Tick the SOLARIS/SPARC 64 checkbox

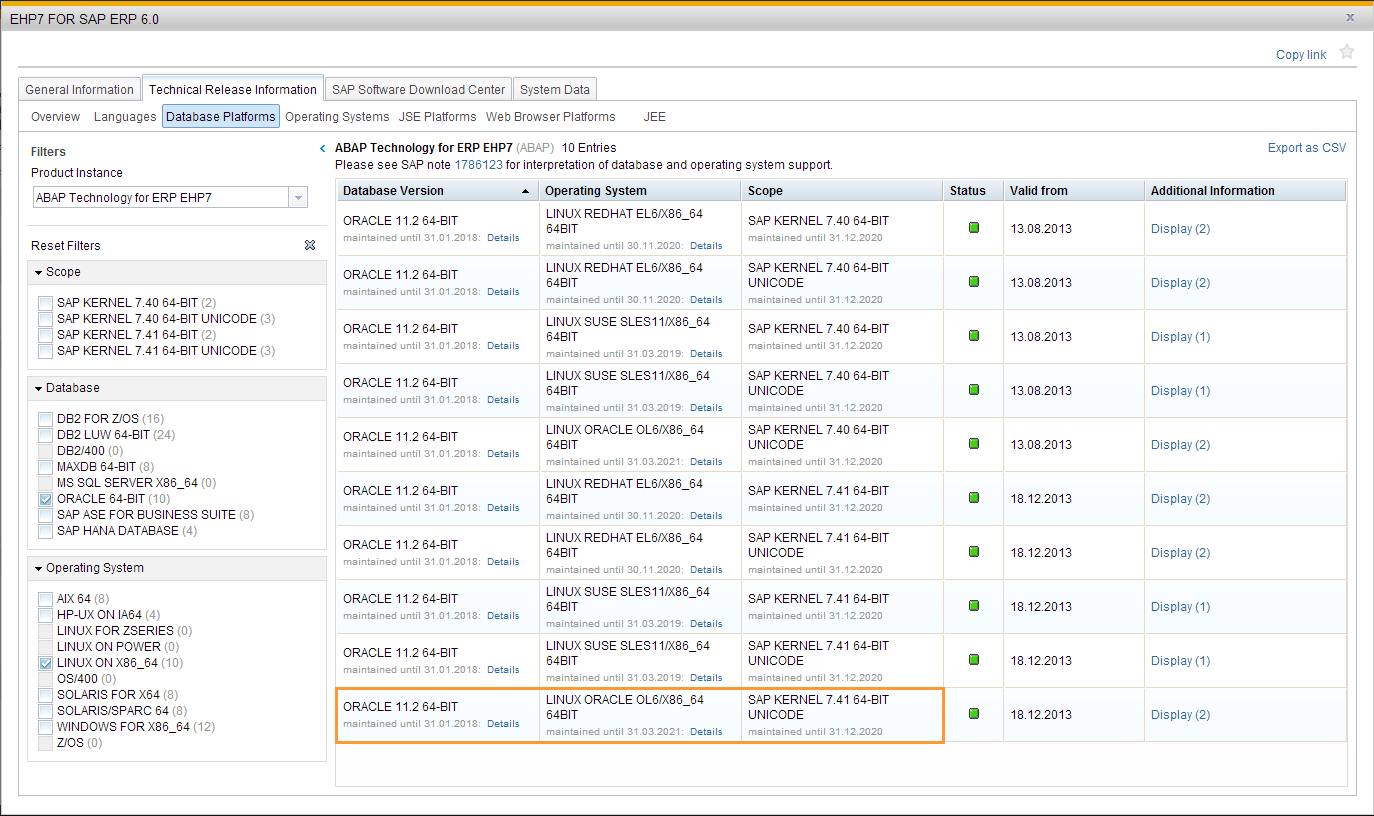[45, 711]
